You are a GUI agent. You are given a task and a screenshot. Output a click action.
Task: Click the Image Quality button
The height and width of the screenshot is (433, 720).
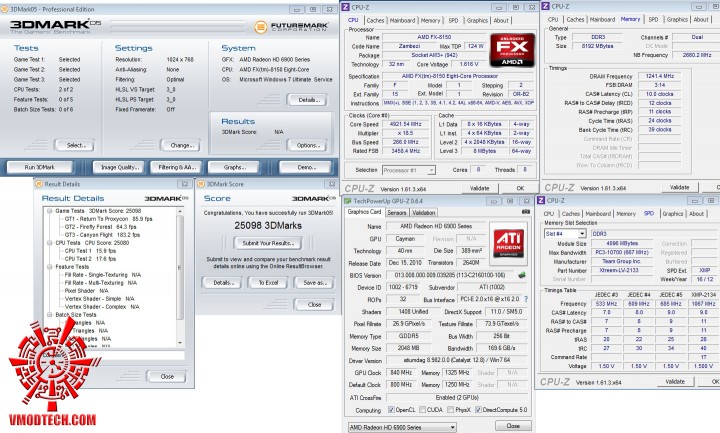click(x=119, y=168)
